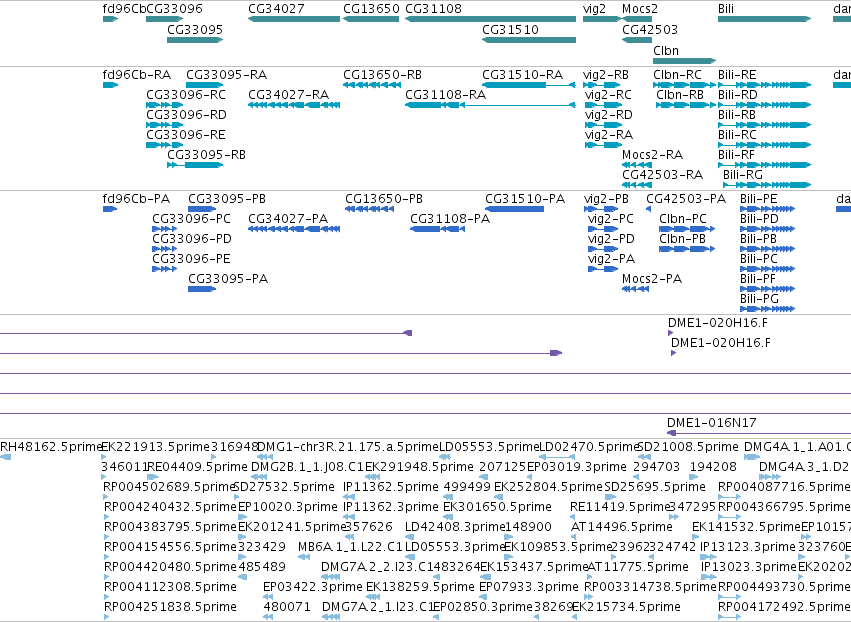851x622 pixels.
Task: Click the vig2 gene arrow bar
Action: (602, 19)
